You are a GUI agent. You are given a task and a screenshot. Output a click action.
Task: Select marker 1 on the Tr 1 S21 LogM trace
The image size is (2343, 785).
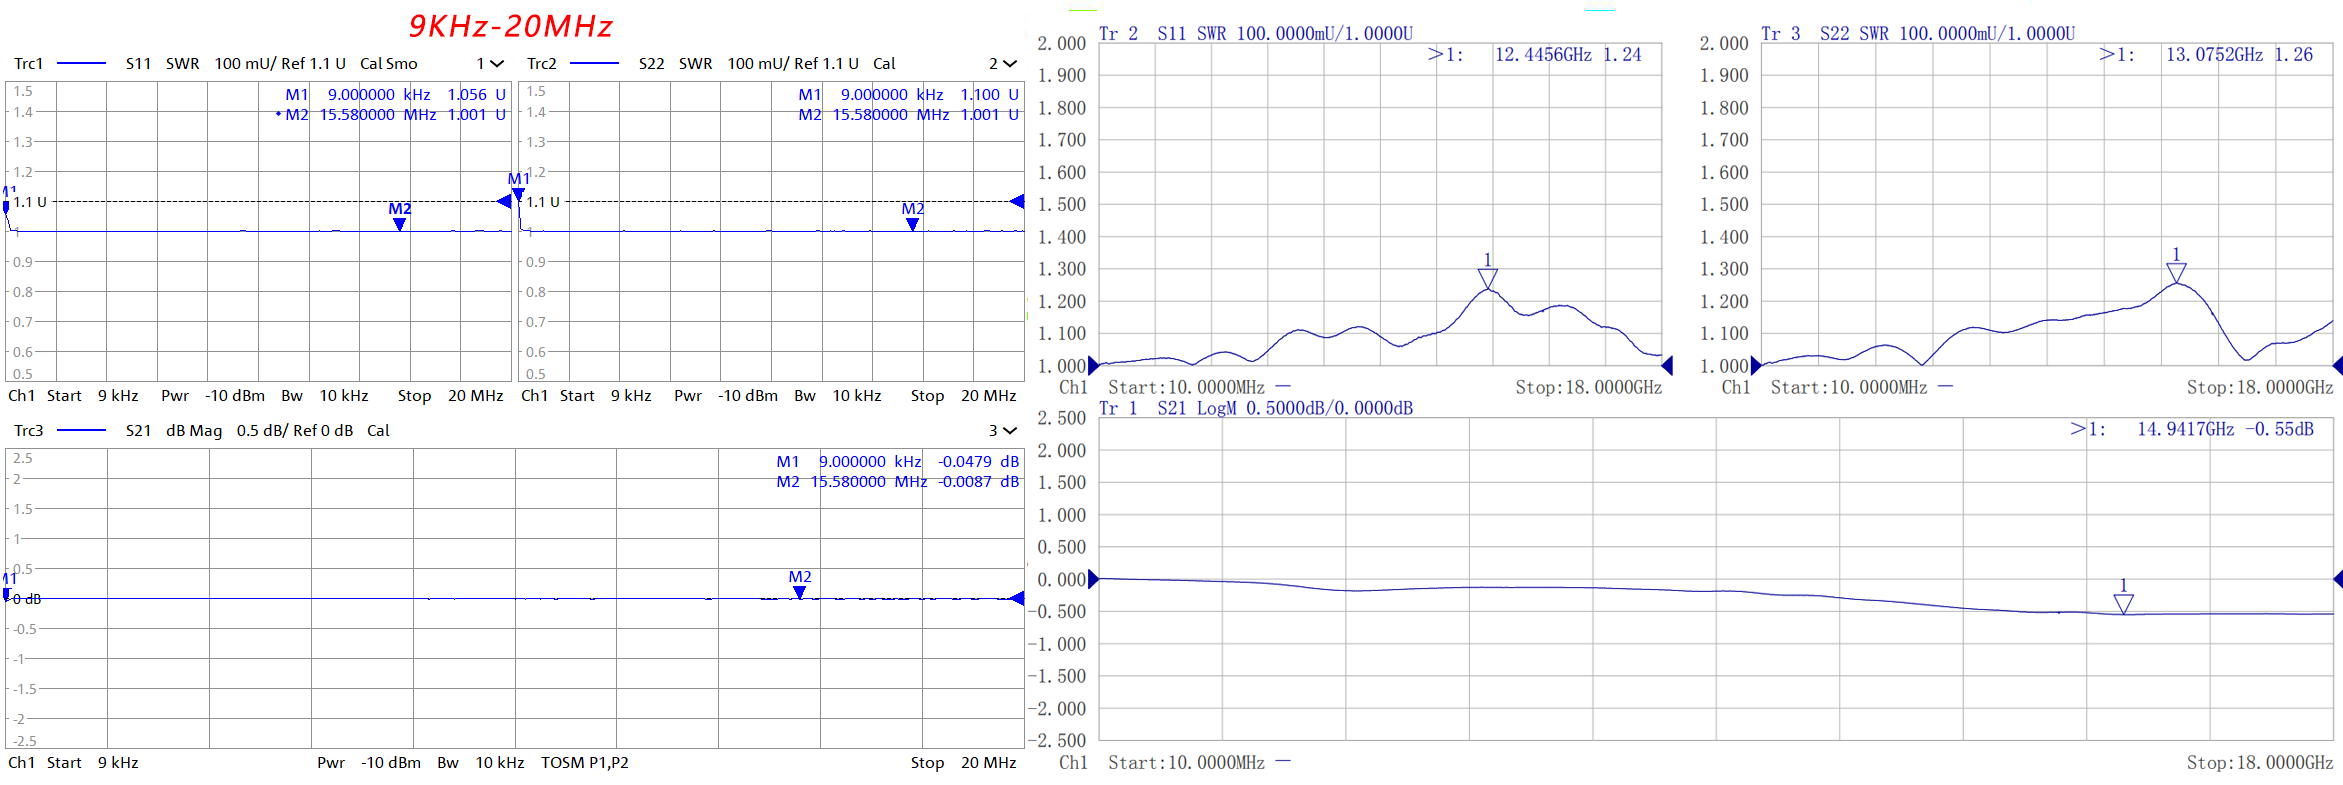(2123, 603)
